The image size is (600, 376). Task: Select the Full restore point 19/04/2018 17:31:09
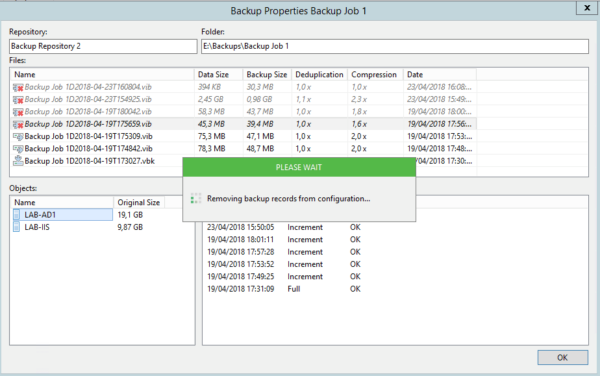[x=241, y=289]
